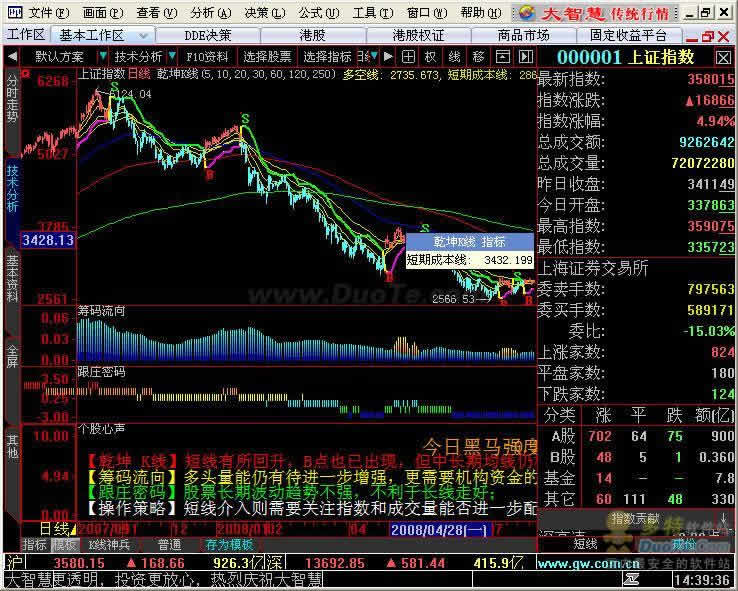Viewport: 738px width, 591px height.
Task: Switch to the K线神兵 bottom tab
Action: [109, 545]
